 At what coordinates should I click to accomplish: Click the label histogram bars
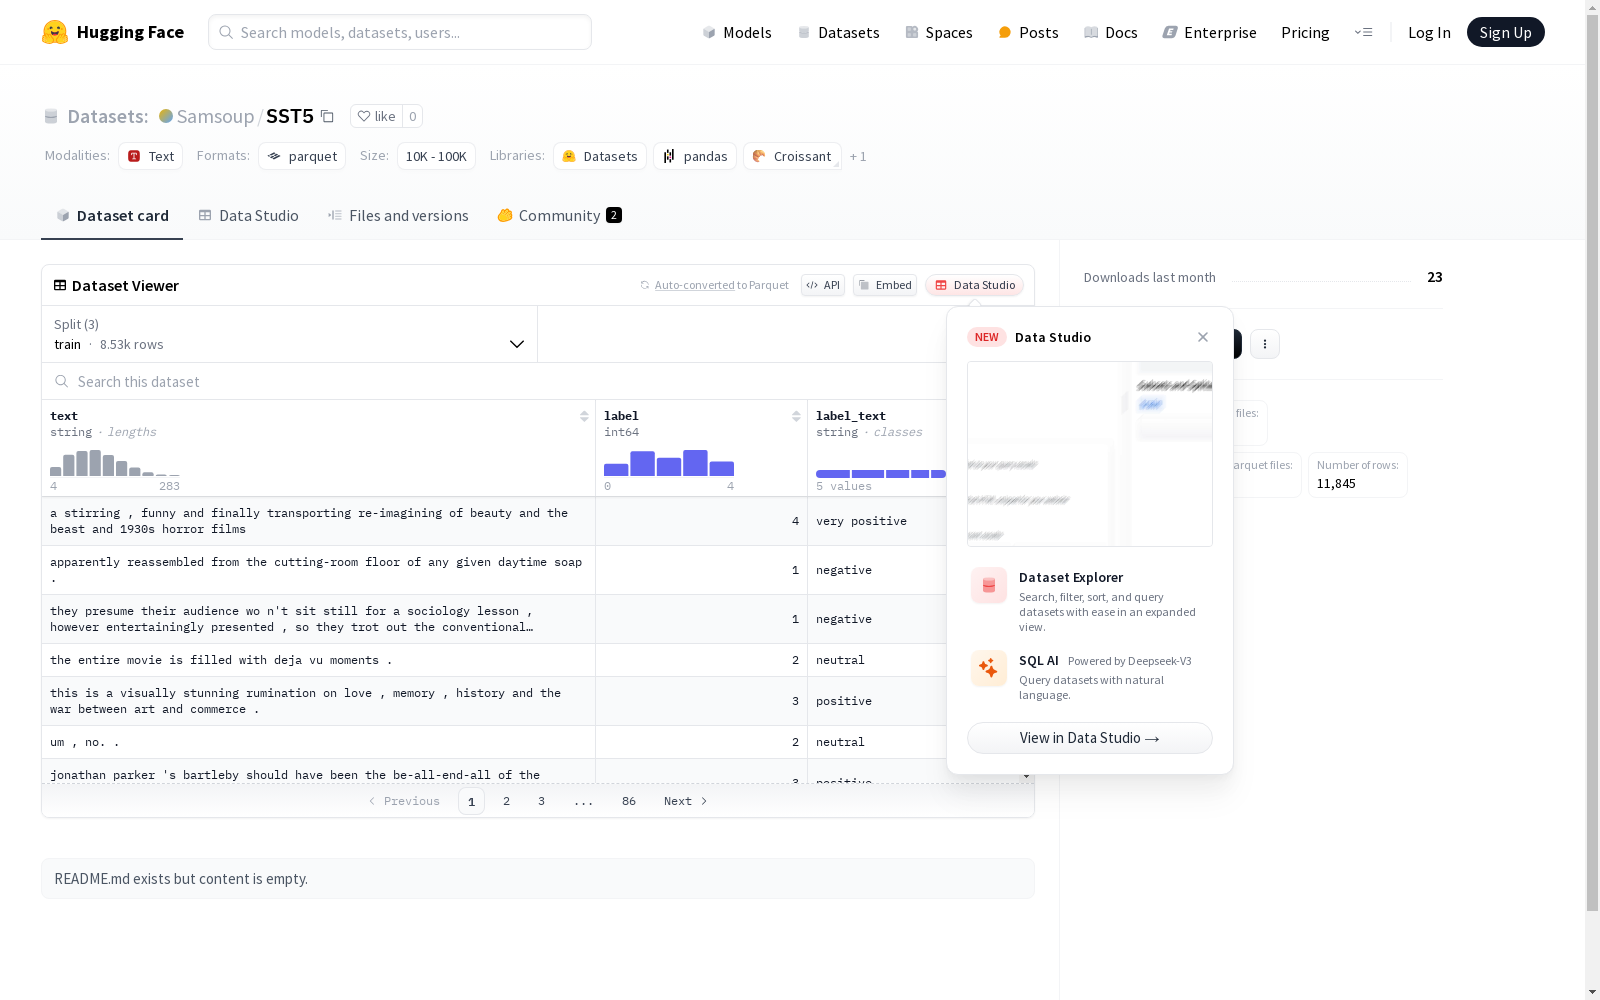[x=669, y=462]
